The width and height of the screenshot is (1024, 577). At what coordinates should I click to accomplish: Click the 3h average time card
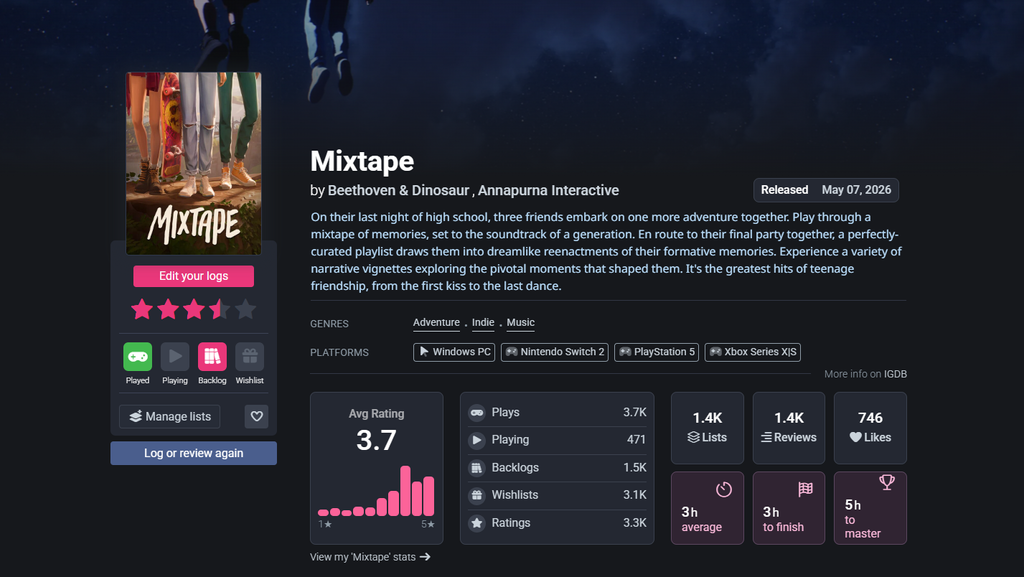(707, 508)
